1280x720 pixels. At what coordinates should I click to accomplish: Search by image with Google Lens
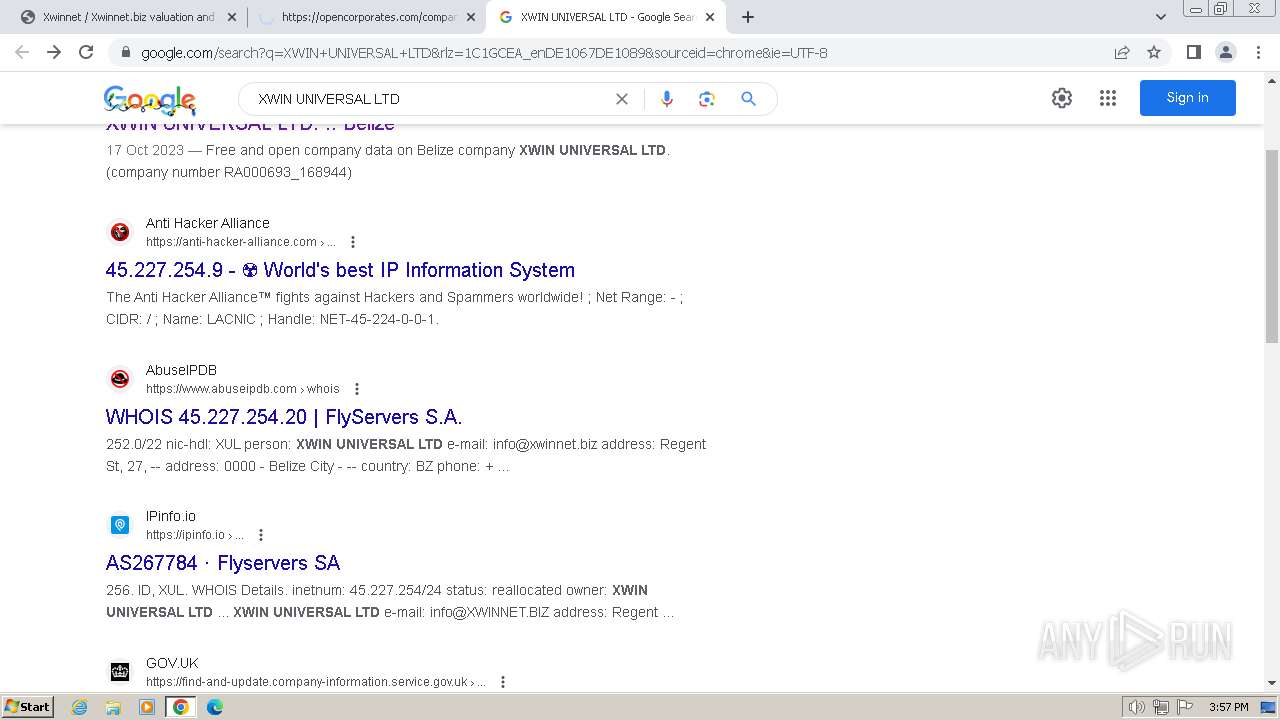pos(707,99)
